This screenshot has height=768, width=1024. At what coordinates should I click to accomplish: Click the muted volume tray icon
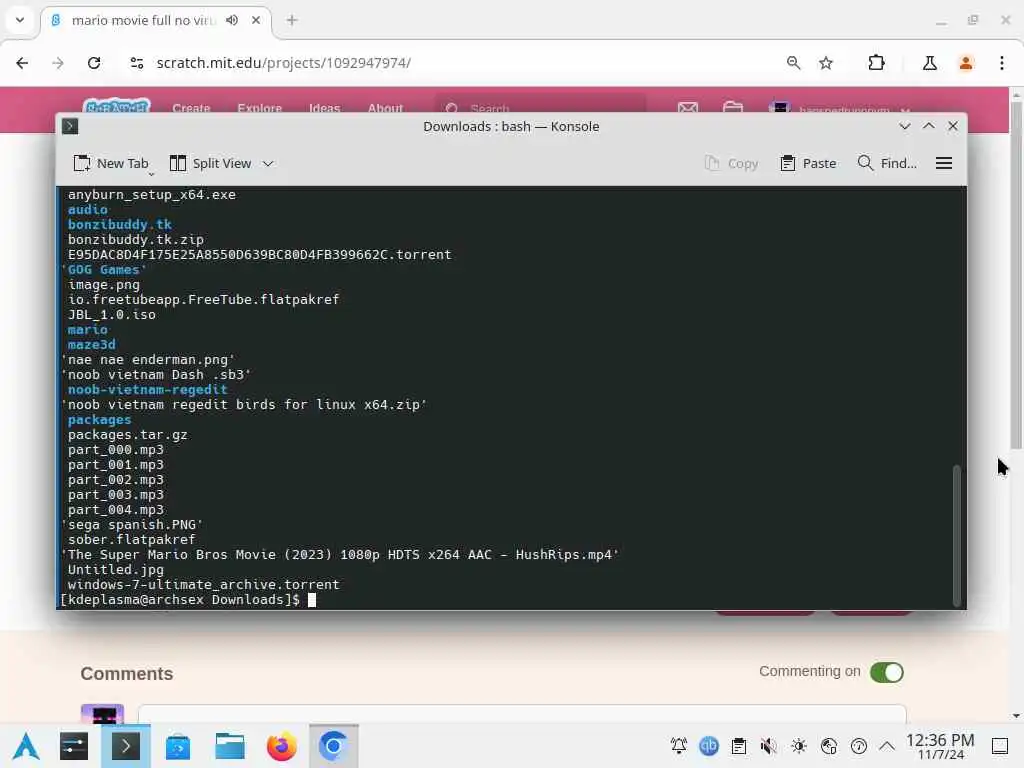click(769, 746)
